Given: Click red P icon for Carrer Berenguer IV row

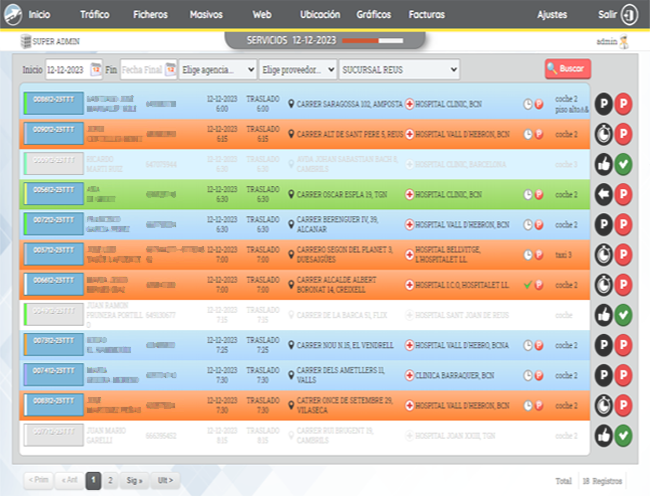Looking at the screenshot, I should (x=623, y=224).
